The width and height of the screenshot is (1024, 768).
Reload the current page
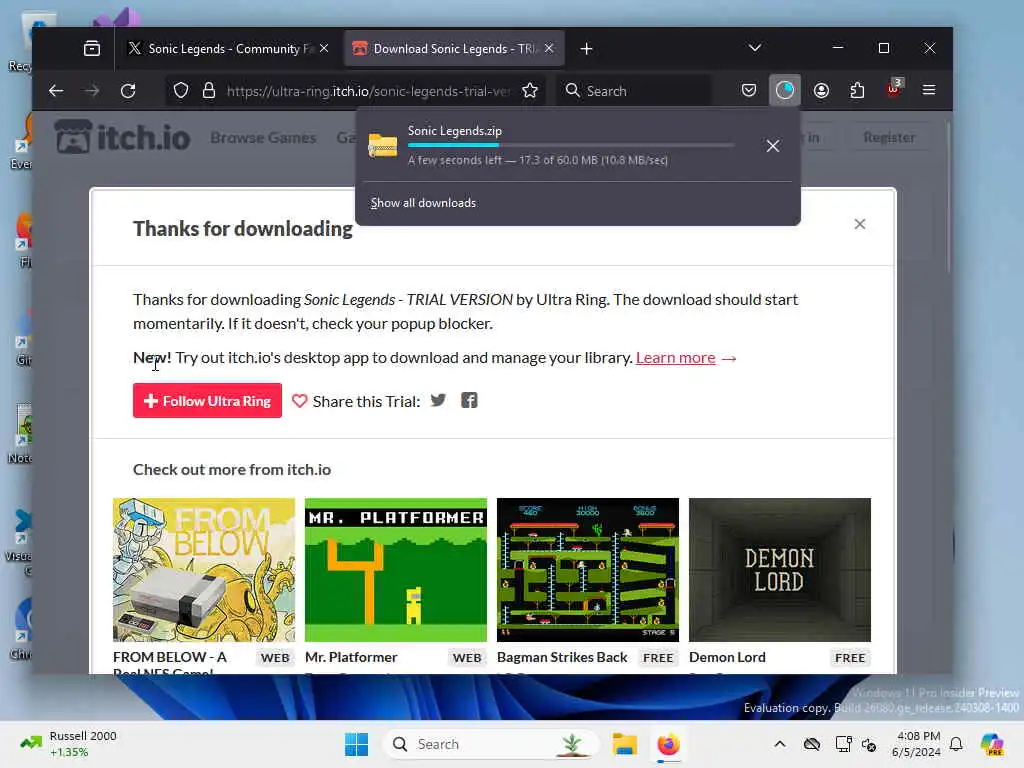(x=128, y=91)
